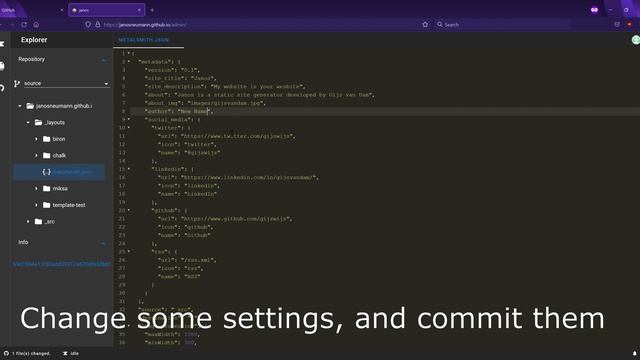
Task: Click the linkedin url value line
Action: coord(238,178)
